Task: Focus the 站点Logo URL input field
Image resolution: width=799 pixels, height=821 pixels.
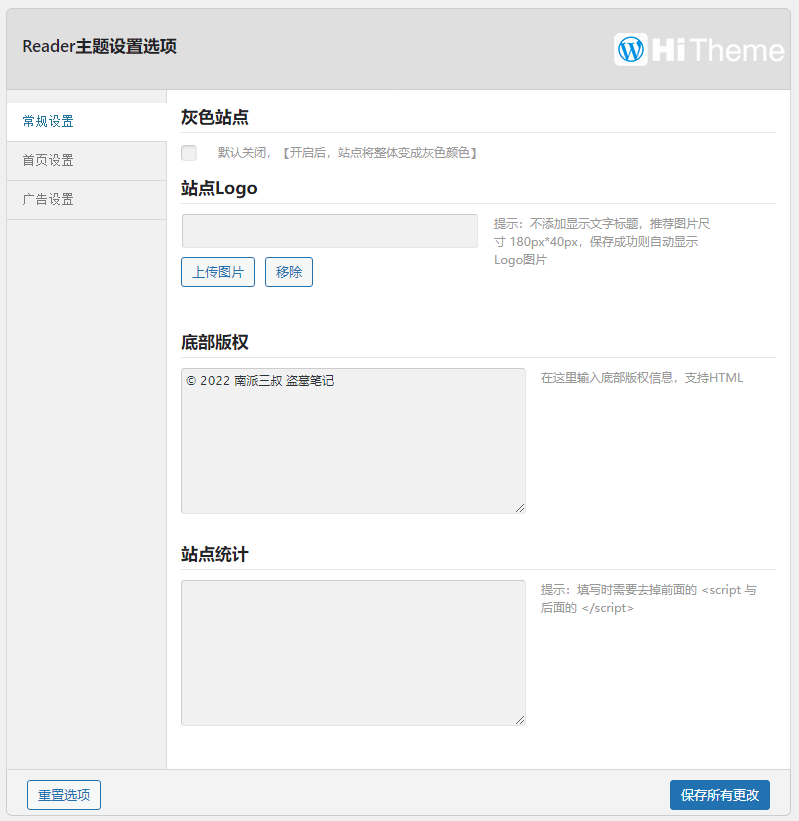Action: click(x=329, y=231)
